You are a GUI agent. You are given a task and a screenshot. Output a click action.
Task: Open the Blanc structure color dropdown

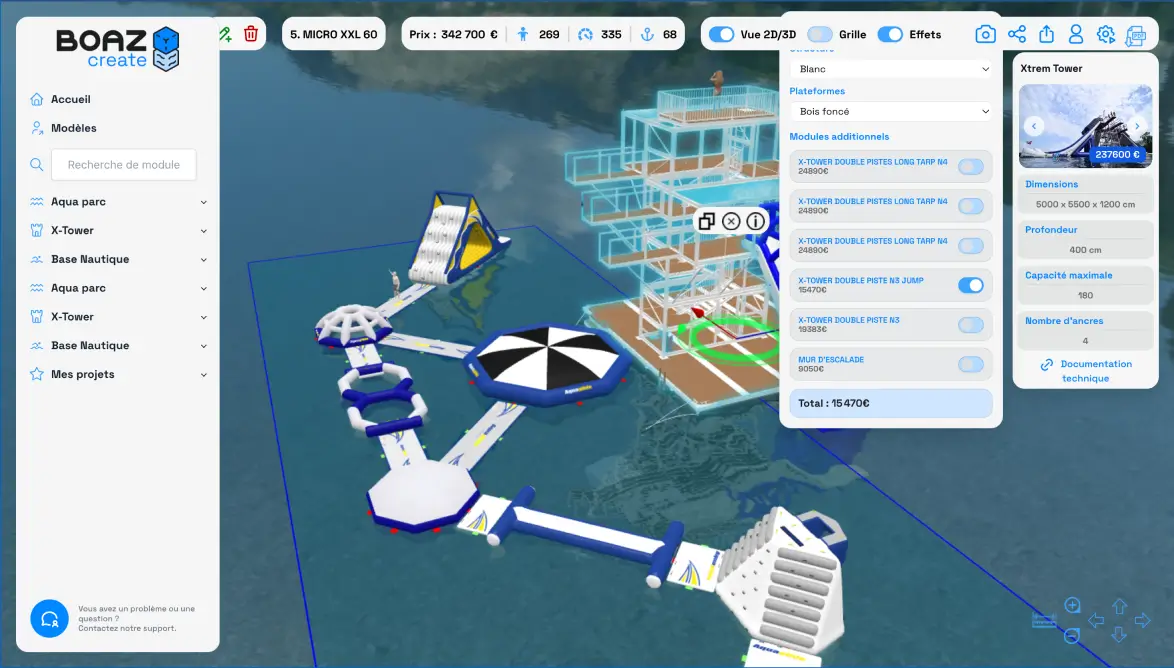(x=891, y=69)
